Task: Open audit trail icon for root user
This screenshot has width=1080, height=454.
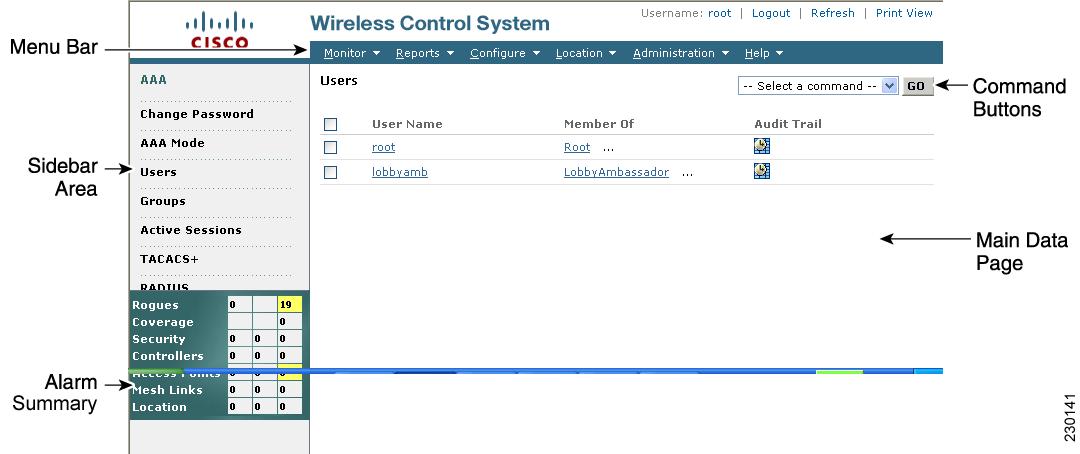Action: coord(762,146)
